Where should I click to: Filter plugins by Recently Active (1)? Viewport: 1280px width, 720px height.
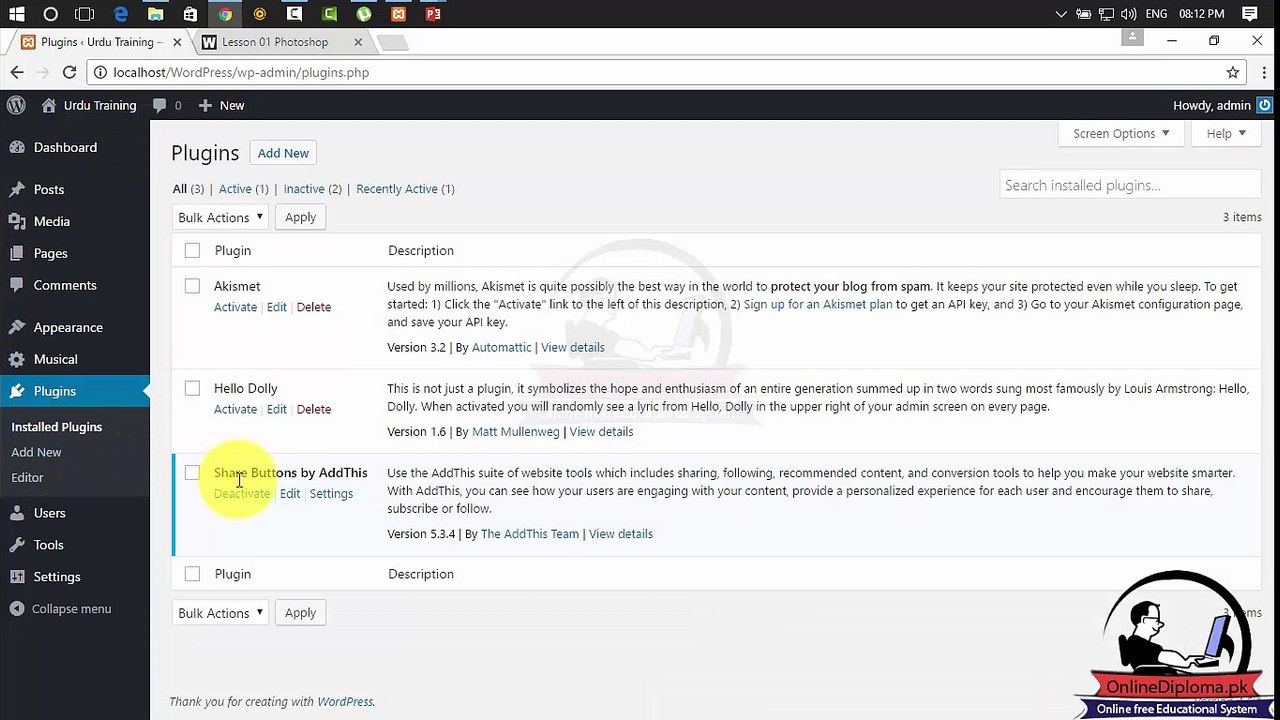coord(405,189)
